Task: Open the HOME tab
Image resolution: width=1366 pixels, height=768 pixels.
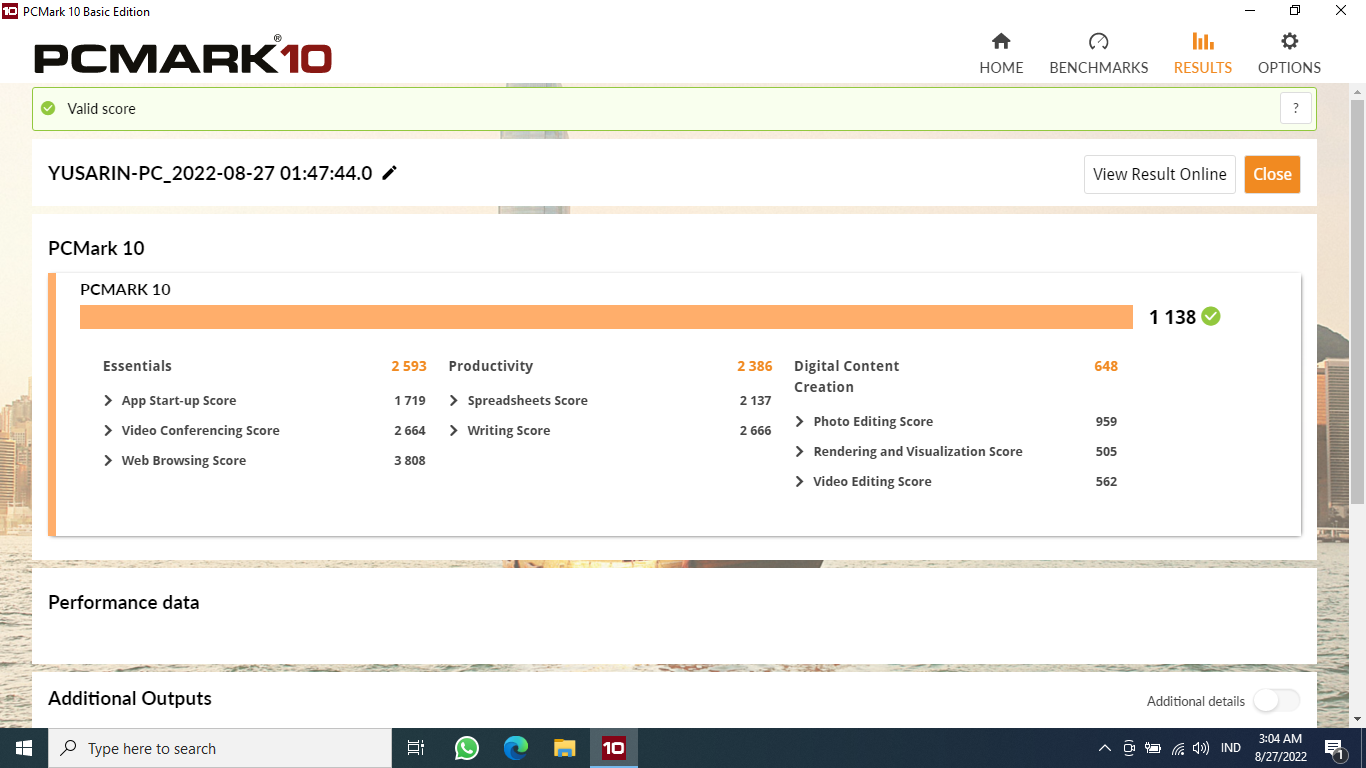Action: [x=1001, y=54]
